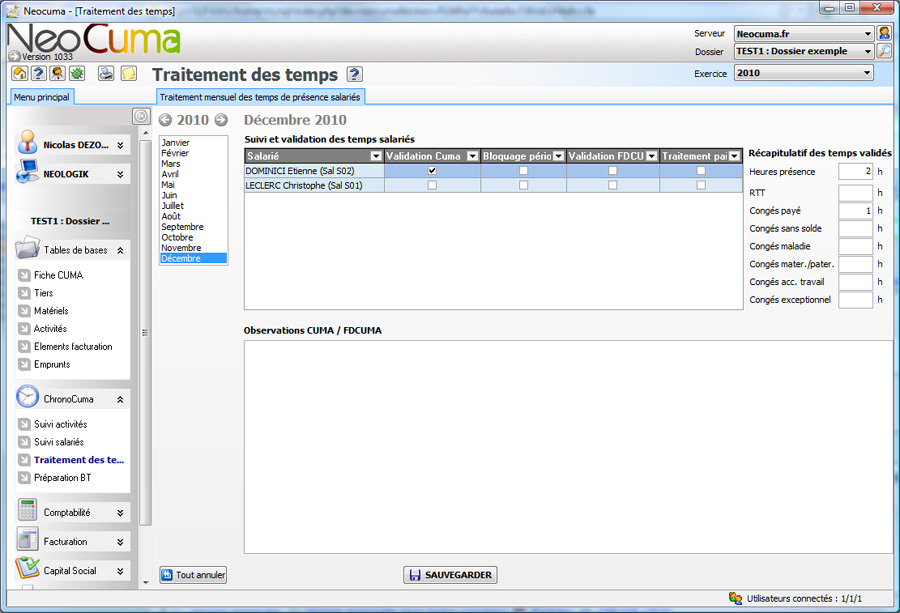Click the version arrow icon under the logo
Image resolution: width=900 pixels, height=613 pixels.
[14, 56]
